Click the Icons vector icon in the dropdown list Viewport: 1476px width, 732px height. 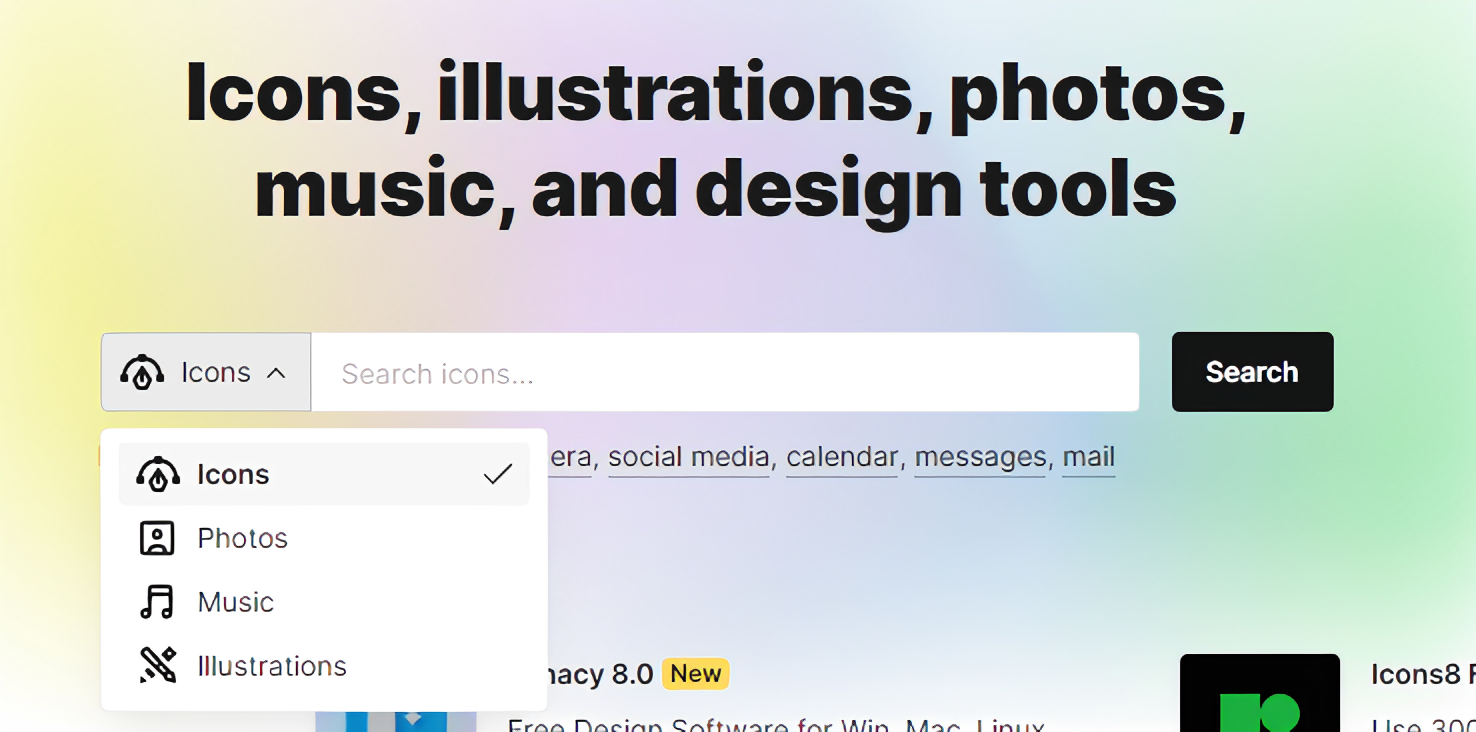point(158,474)
